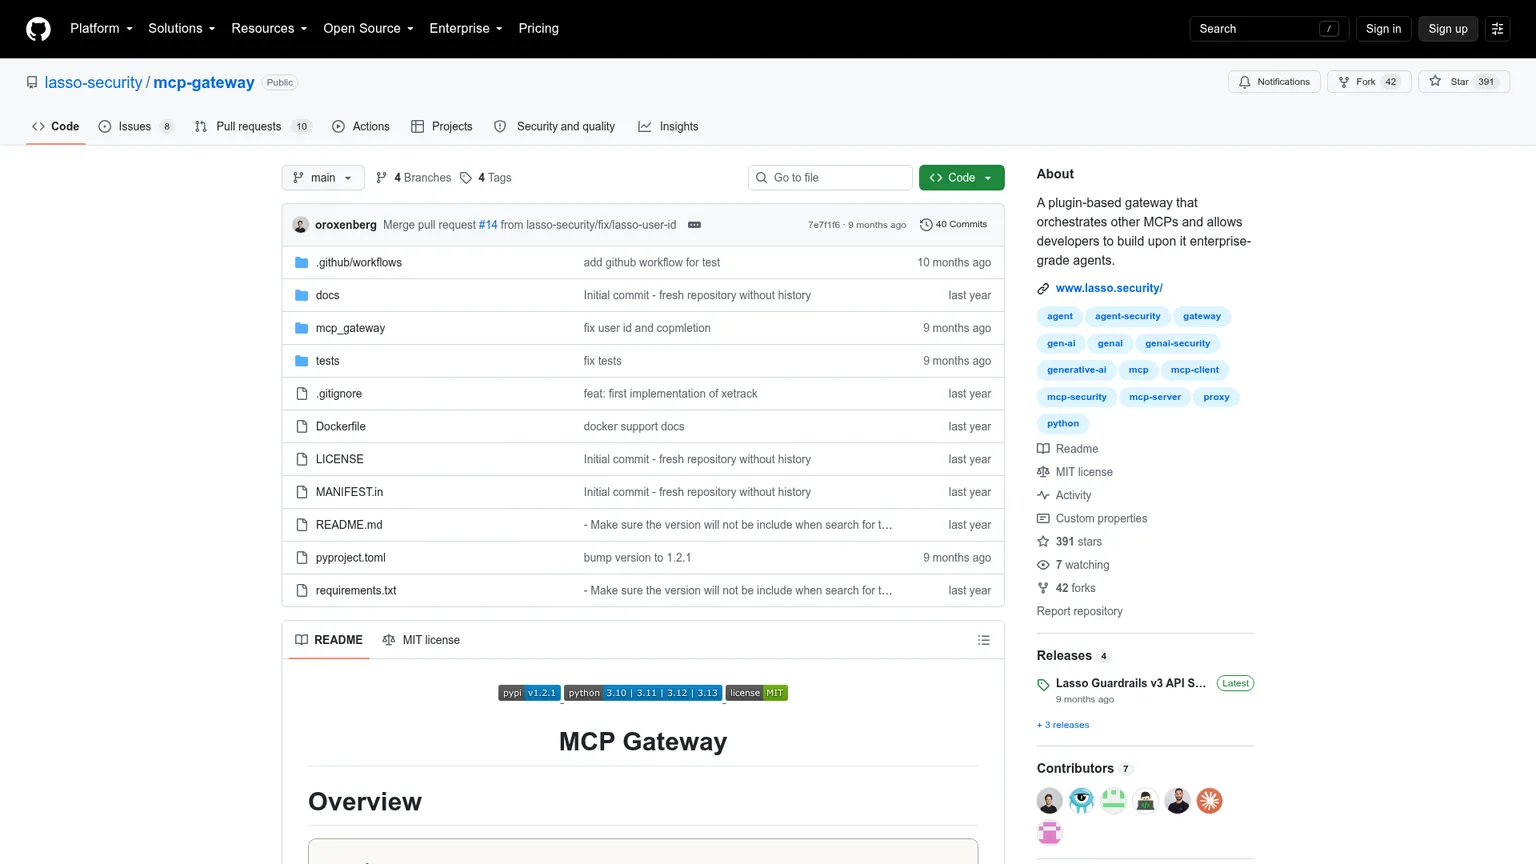
Task: Click the python versions badge
Action: click(x=643, y=693)
